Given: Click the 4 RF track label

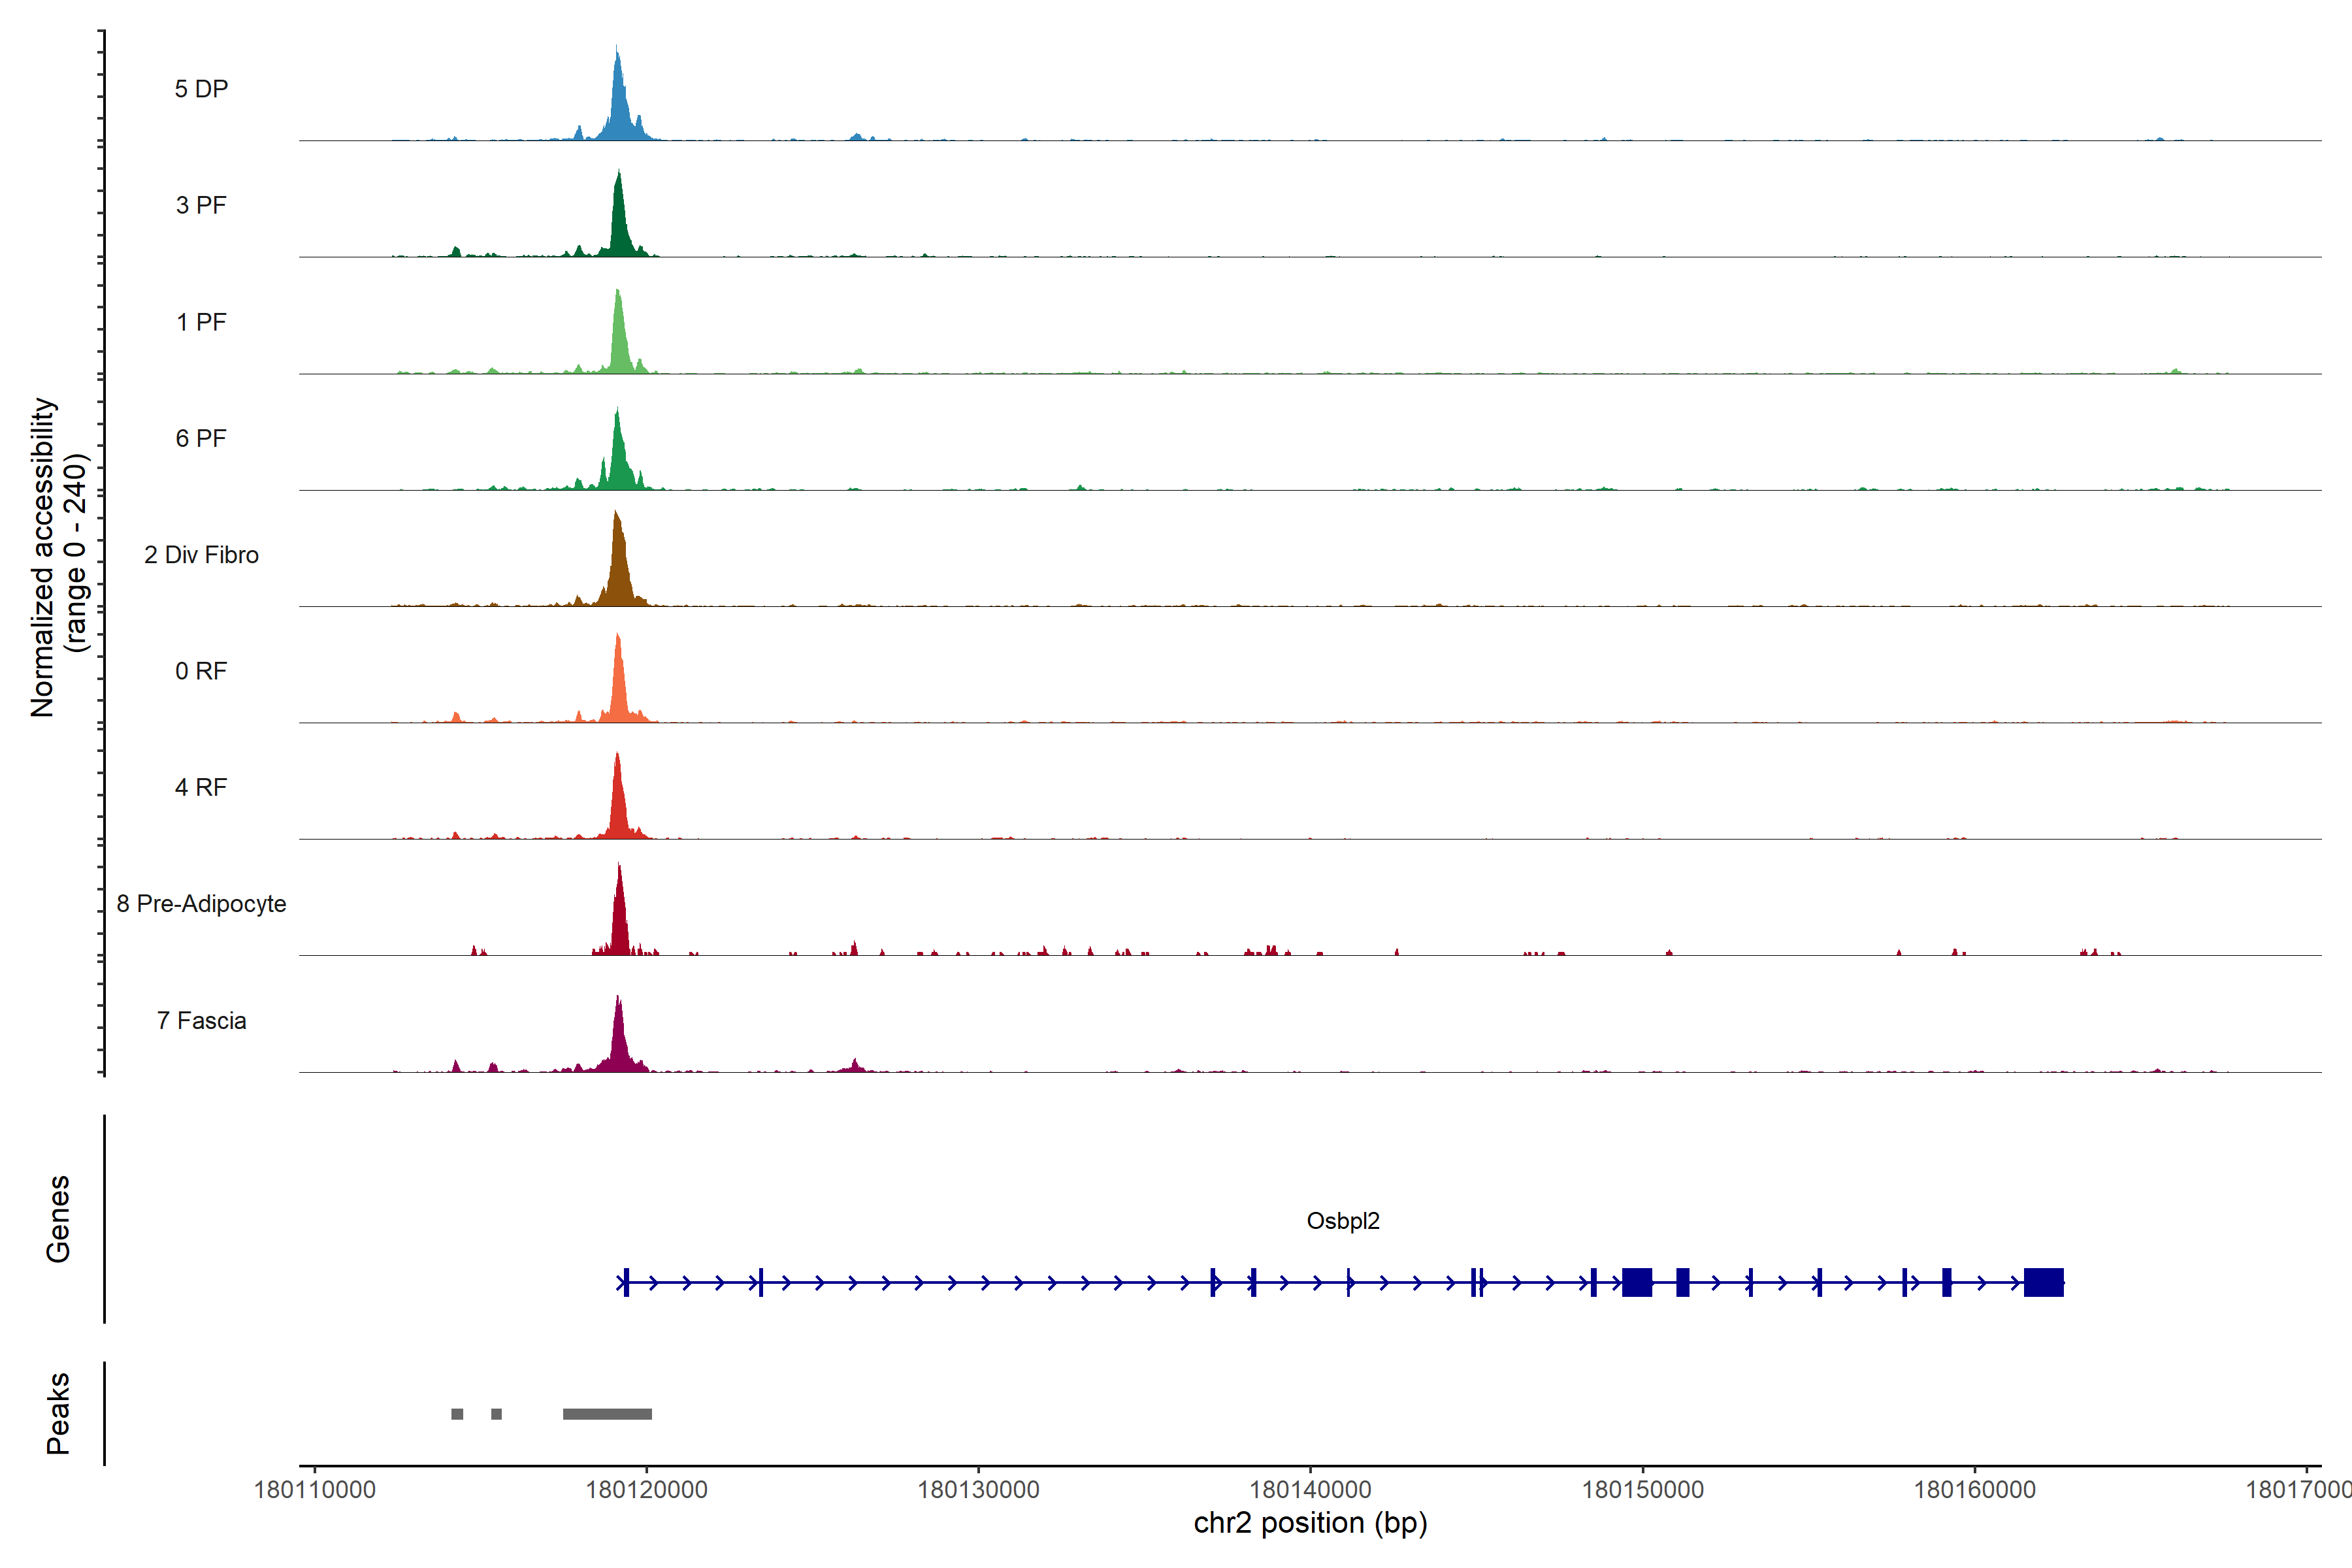Looking at the screenshot, I should pyautogui.click(x=201, y=787).
